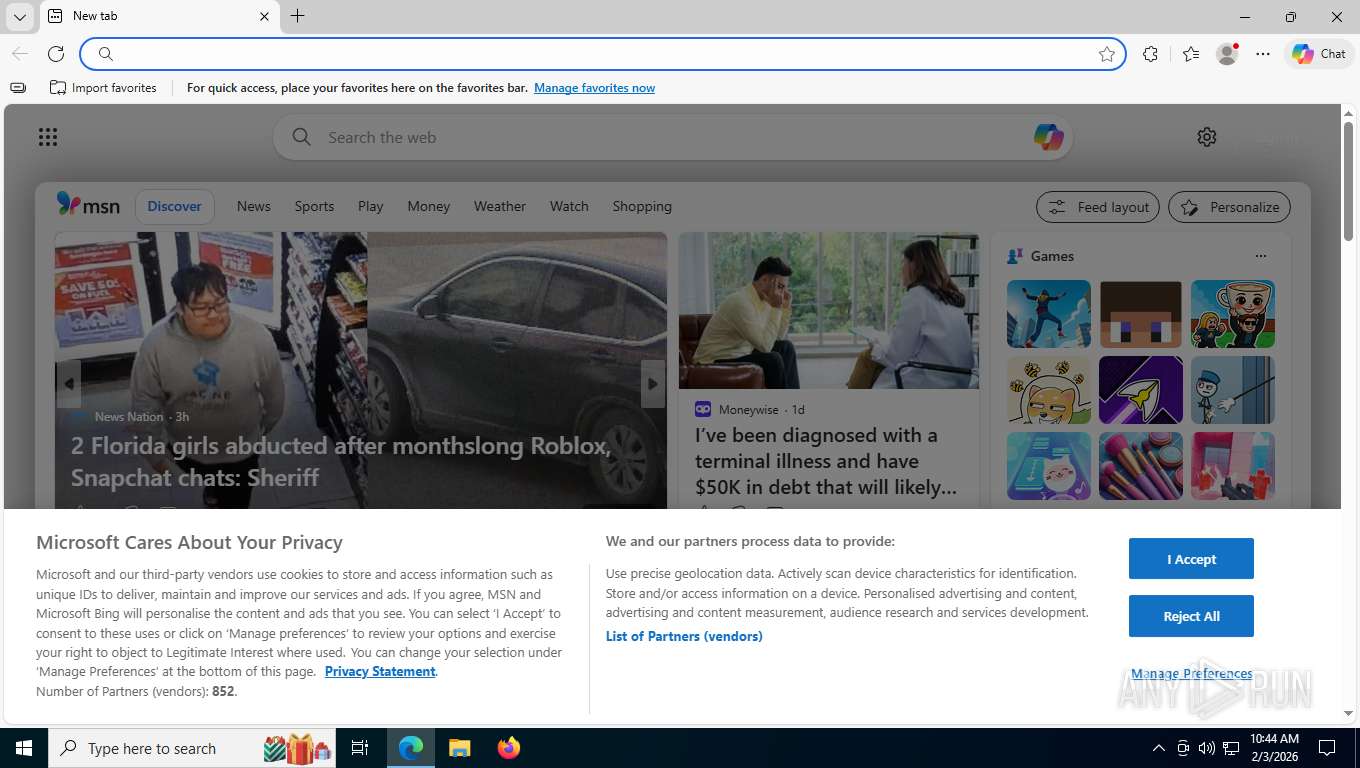This screenshot has width=1360, height=768.
Task: Close the New tab tab
Action: pos(264,16)
